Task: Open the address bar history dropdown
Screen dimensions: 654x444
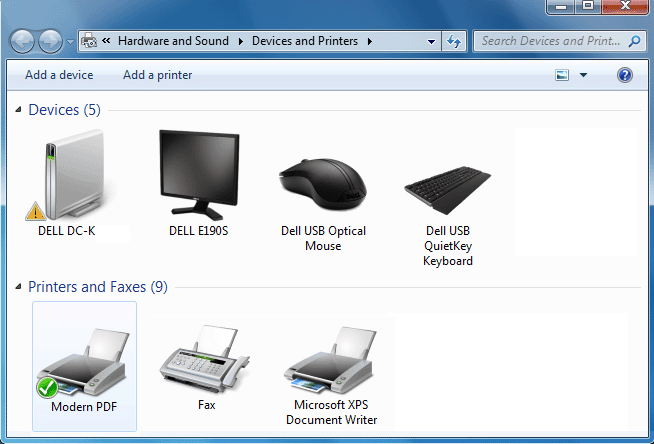Action: [x=431, y=41]
